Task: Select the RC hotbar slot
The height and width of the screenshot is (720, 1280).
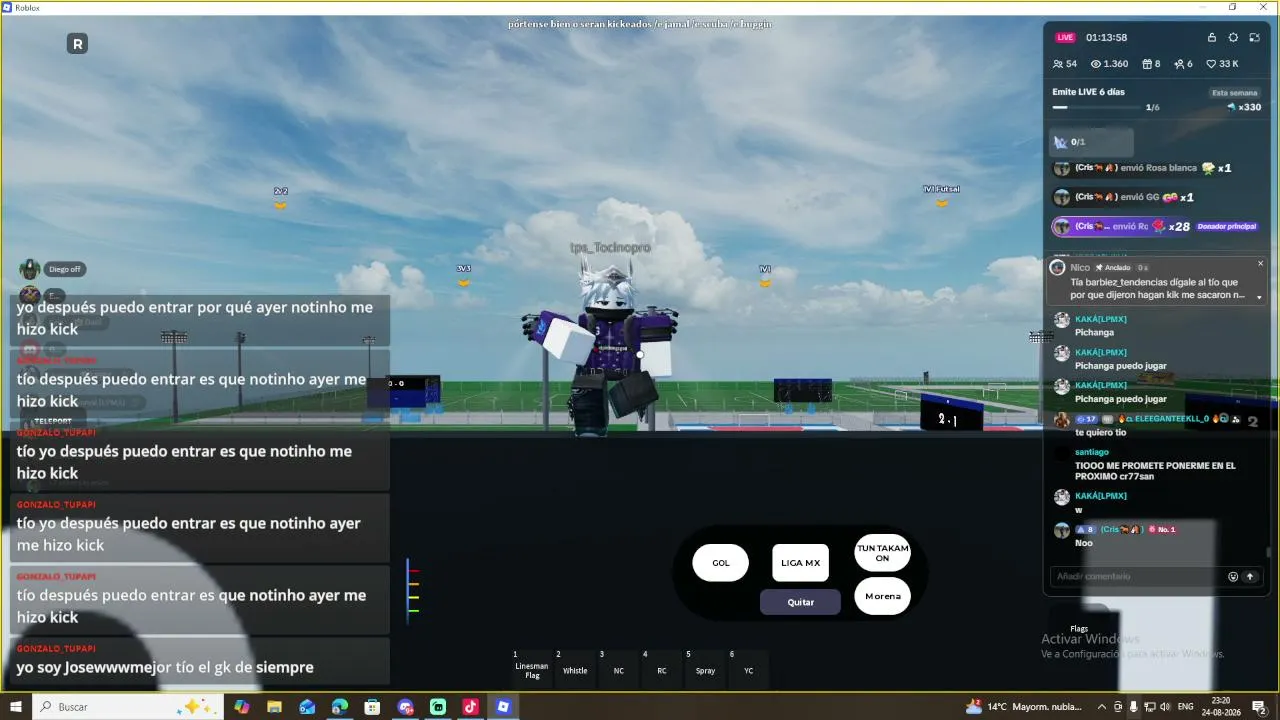Action: pyautogui.click(x=662, y=667)
